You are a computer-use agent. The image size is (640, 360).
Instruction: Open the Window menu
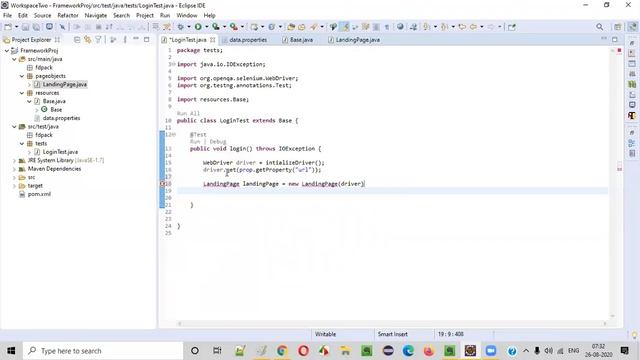tap(187, 15)
